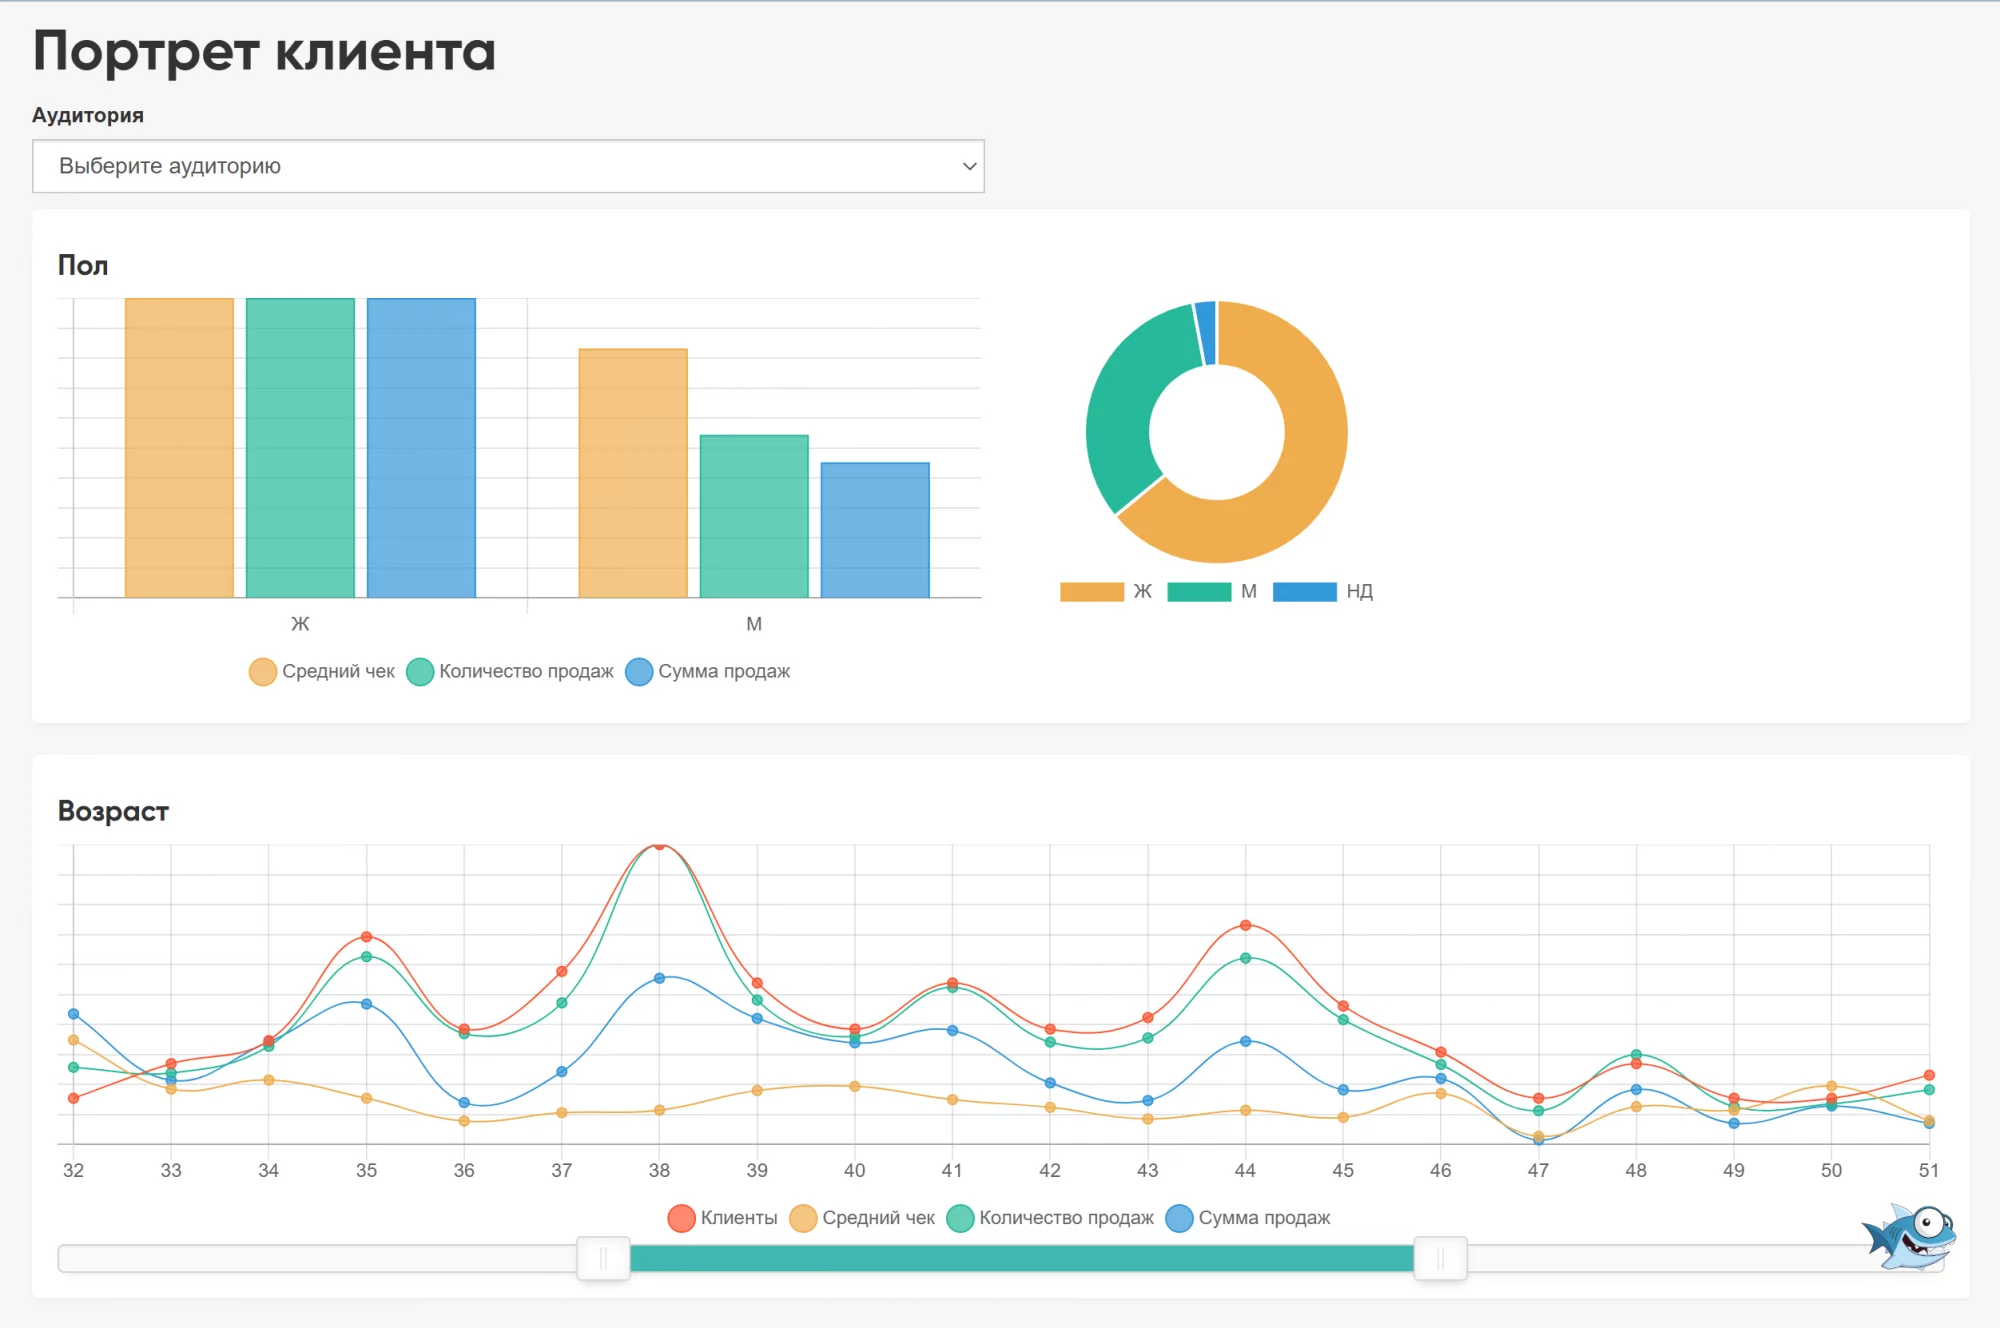Image resolution: width=2000 pixels, height=1328 pixels.
Task: Click the left handle of age range slider
Action: [x=603, y=1258]
